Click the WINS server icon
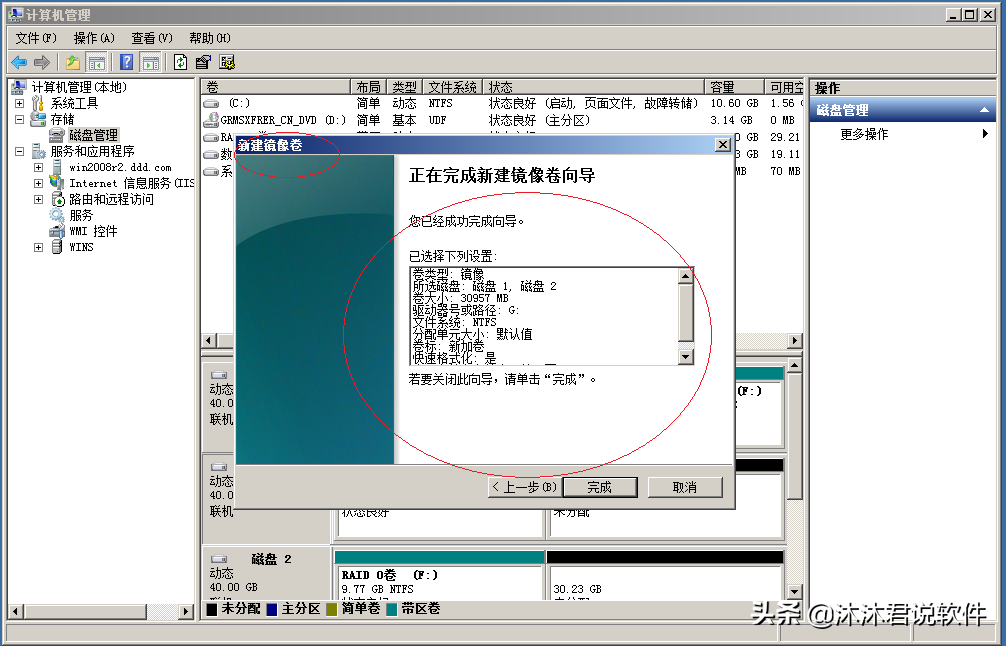The image size is (1006, 646). [56, 247]
